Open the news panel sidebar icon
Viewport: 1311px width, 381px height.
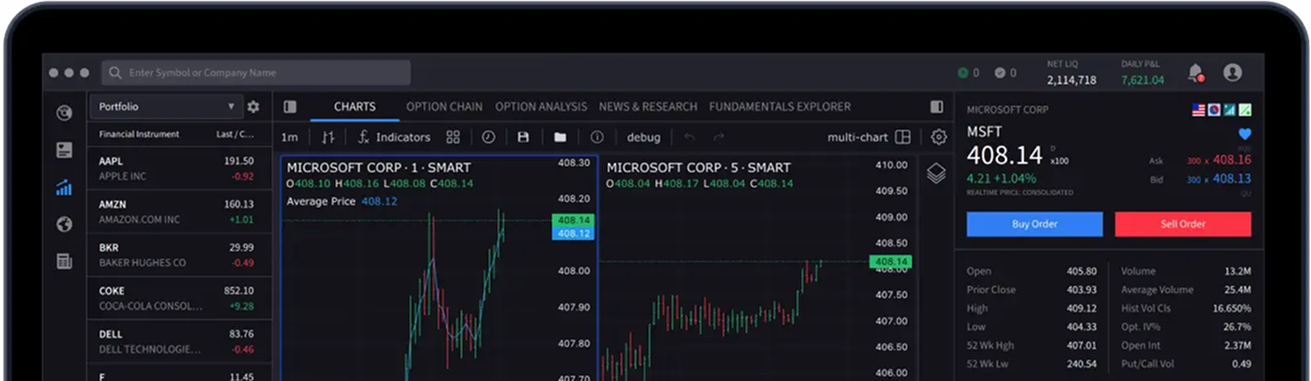coord(64,150)
